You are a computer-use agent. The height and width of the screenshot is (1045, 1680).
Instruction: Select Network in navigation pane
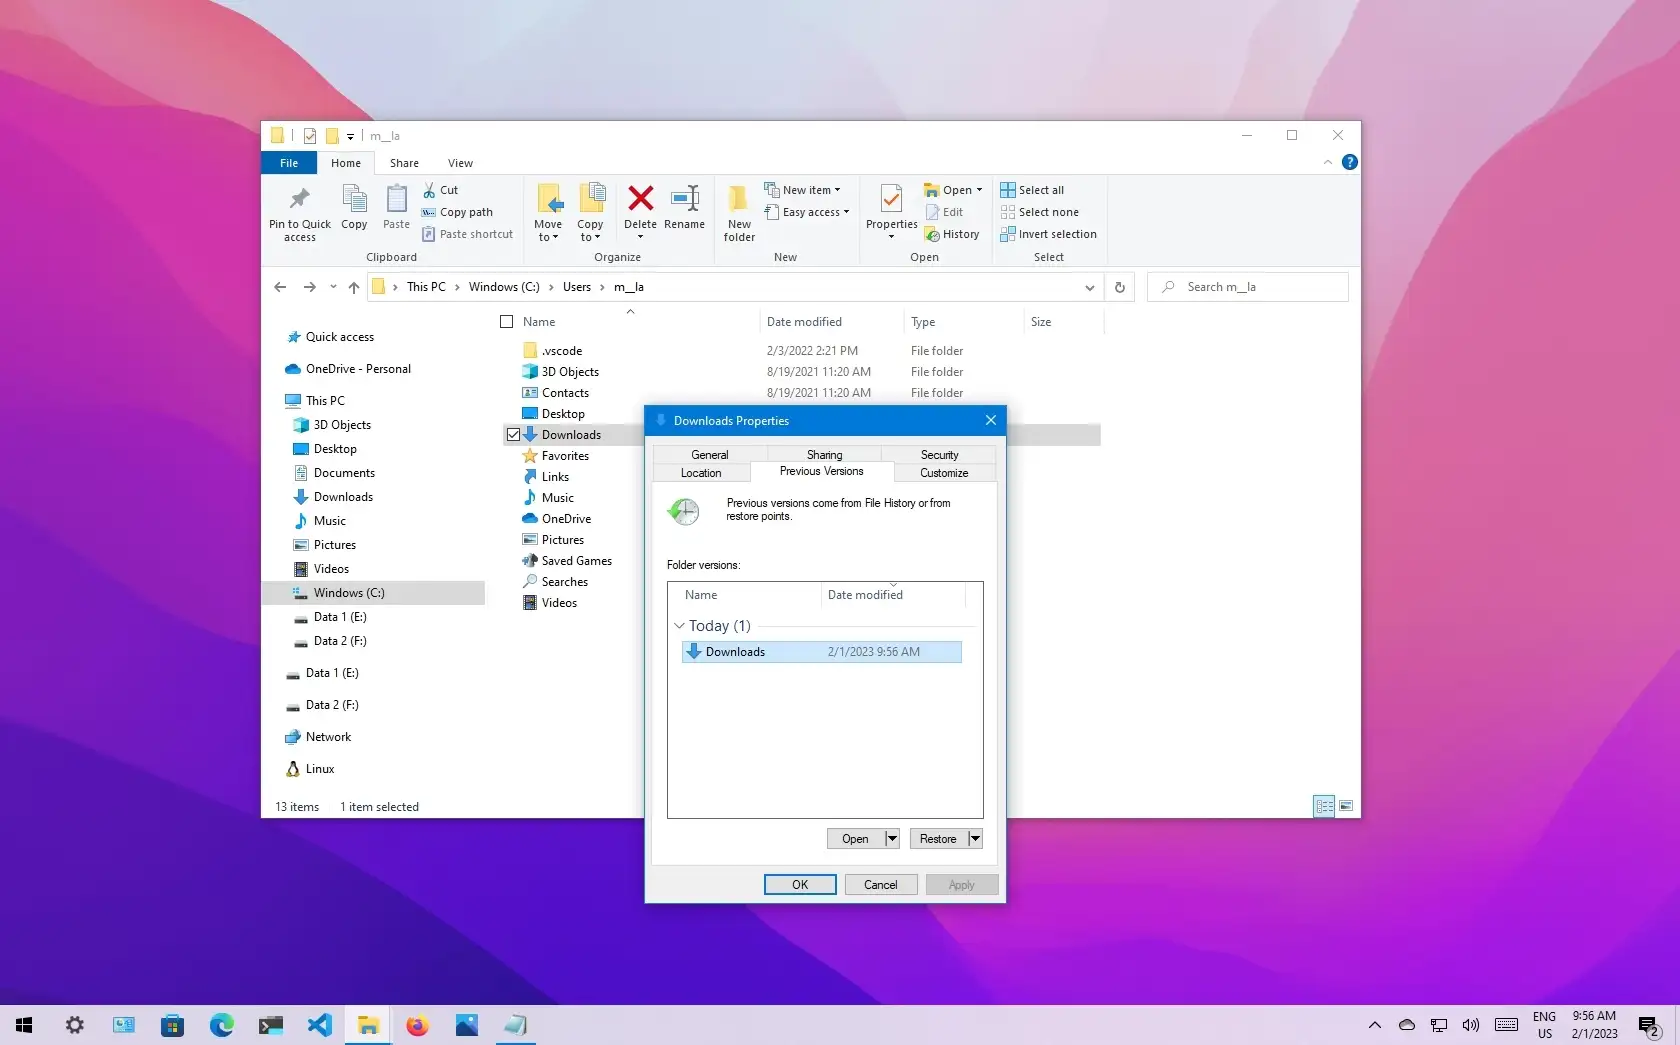coord(328,737)
